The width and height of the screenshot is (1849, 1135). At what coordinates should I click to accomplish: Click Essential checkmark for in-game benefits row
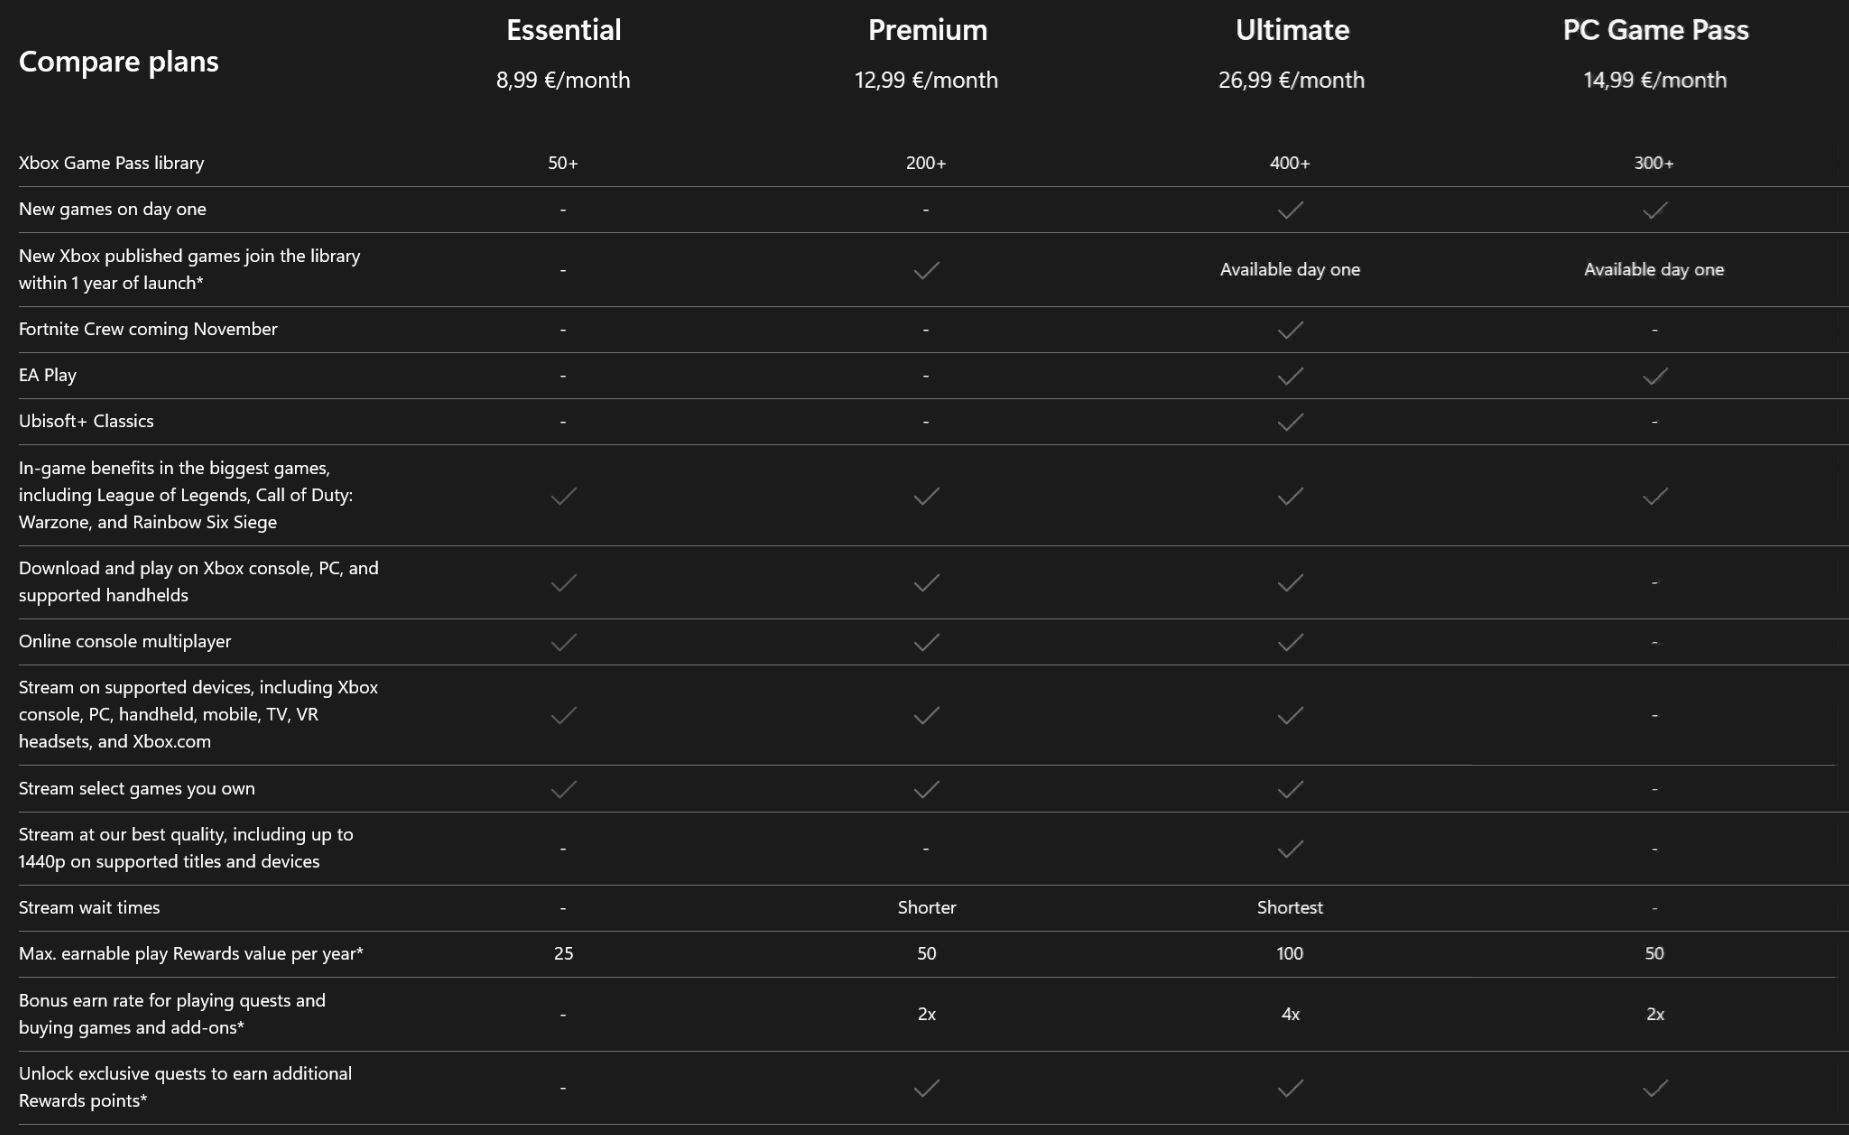click(564, 496)
